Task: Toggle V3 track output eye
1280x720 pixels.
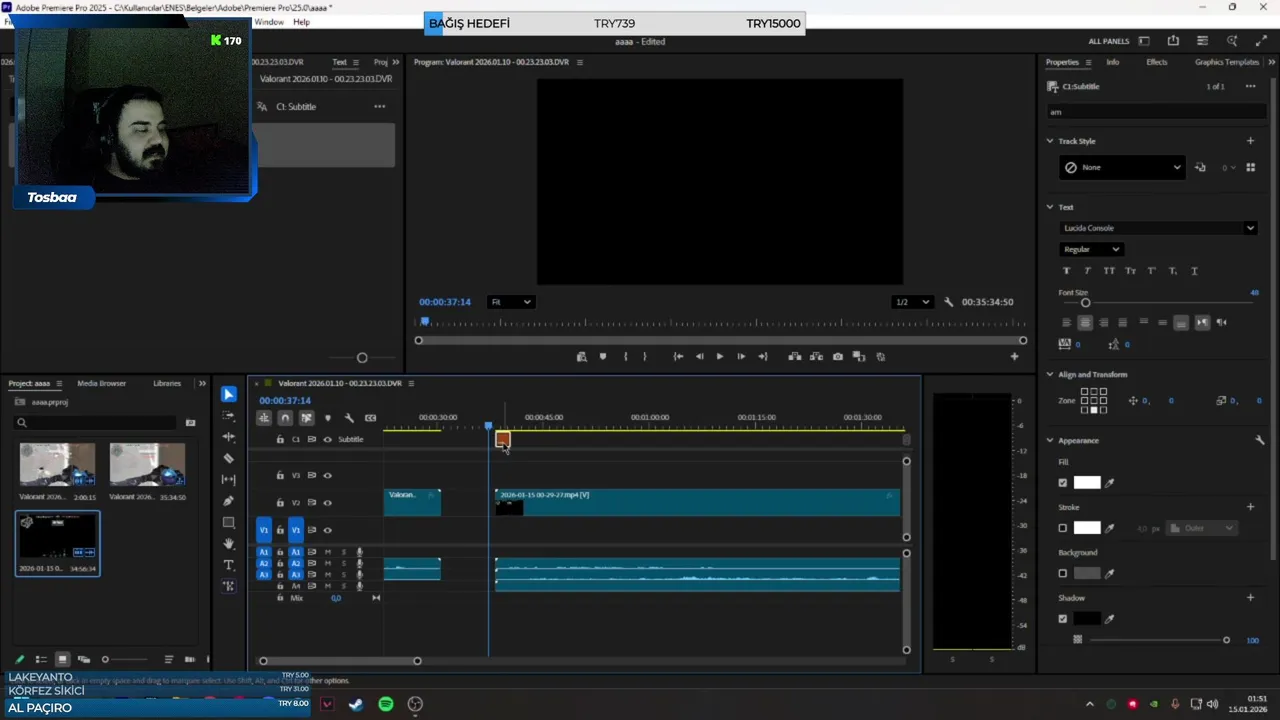Action: [x=327, y=476]
